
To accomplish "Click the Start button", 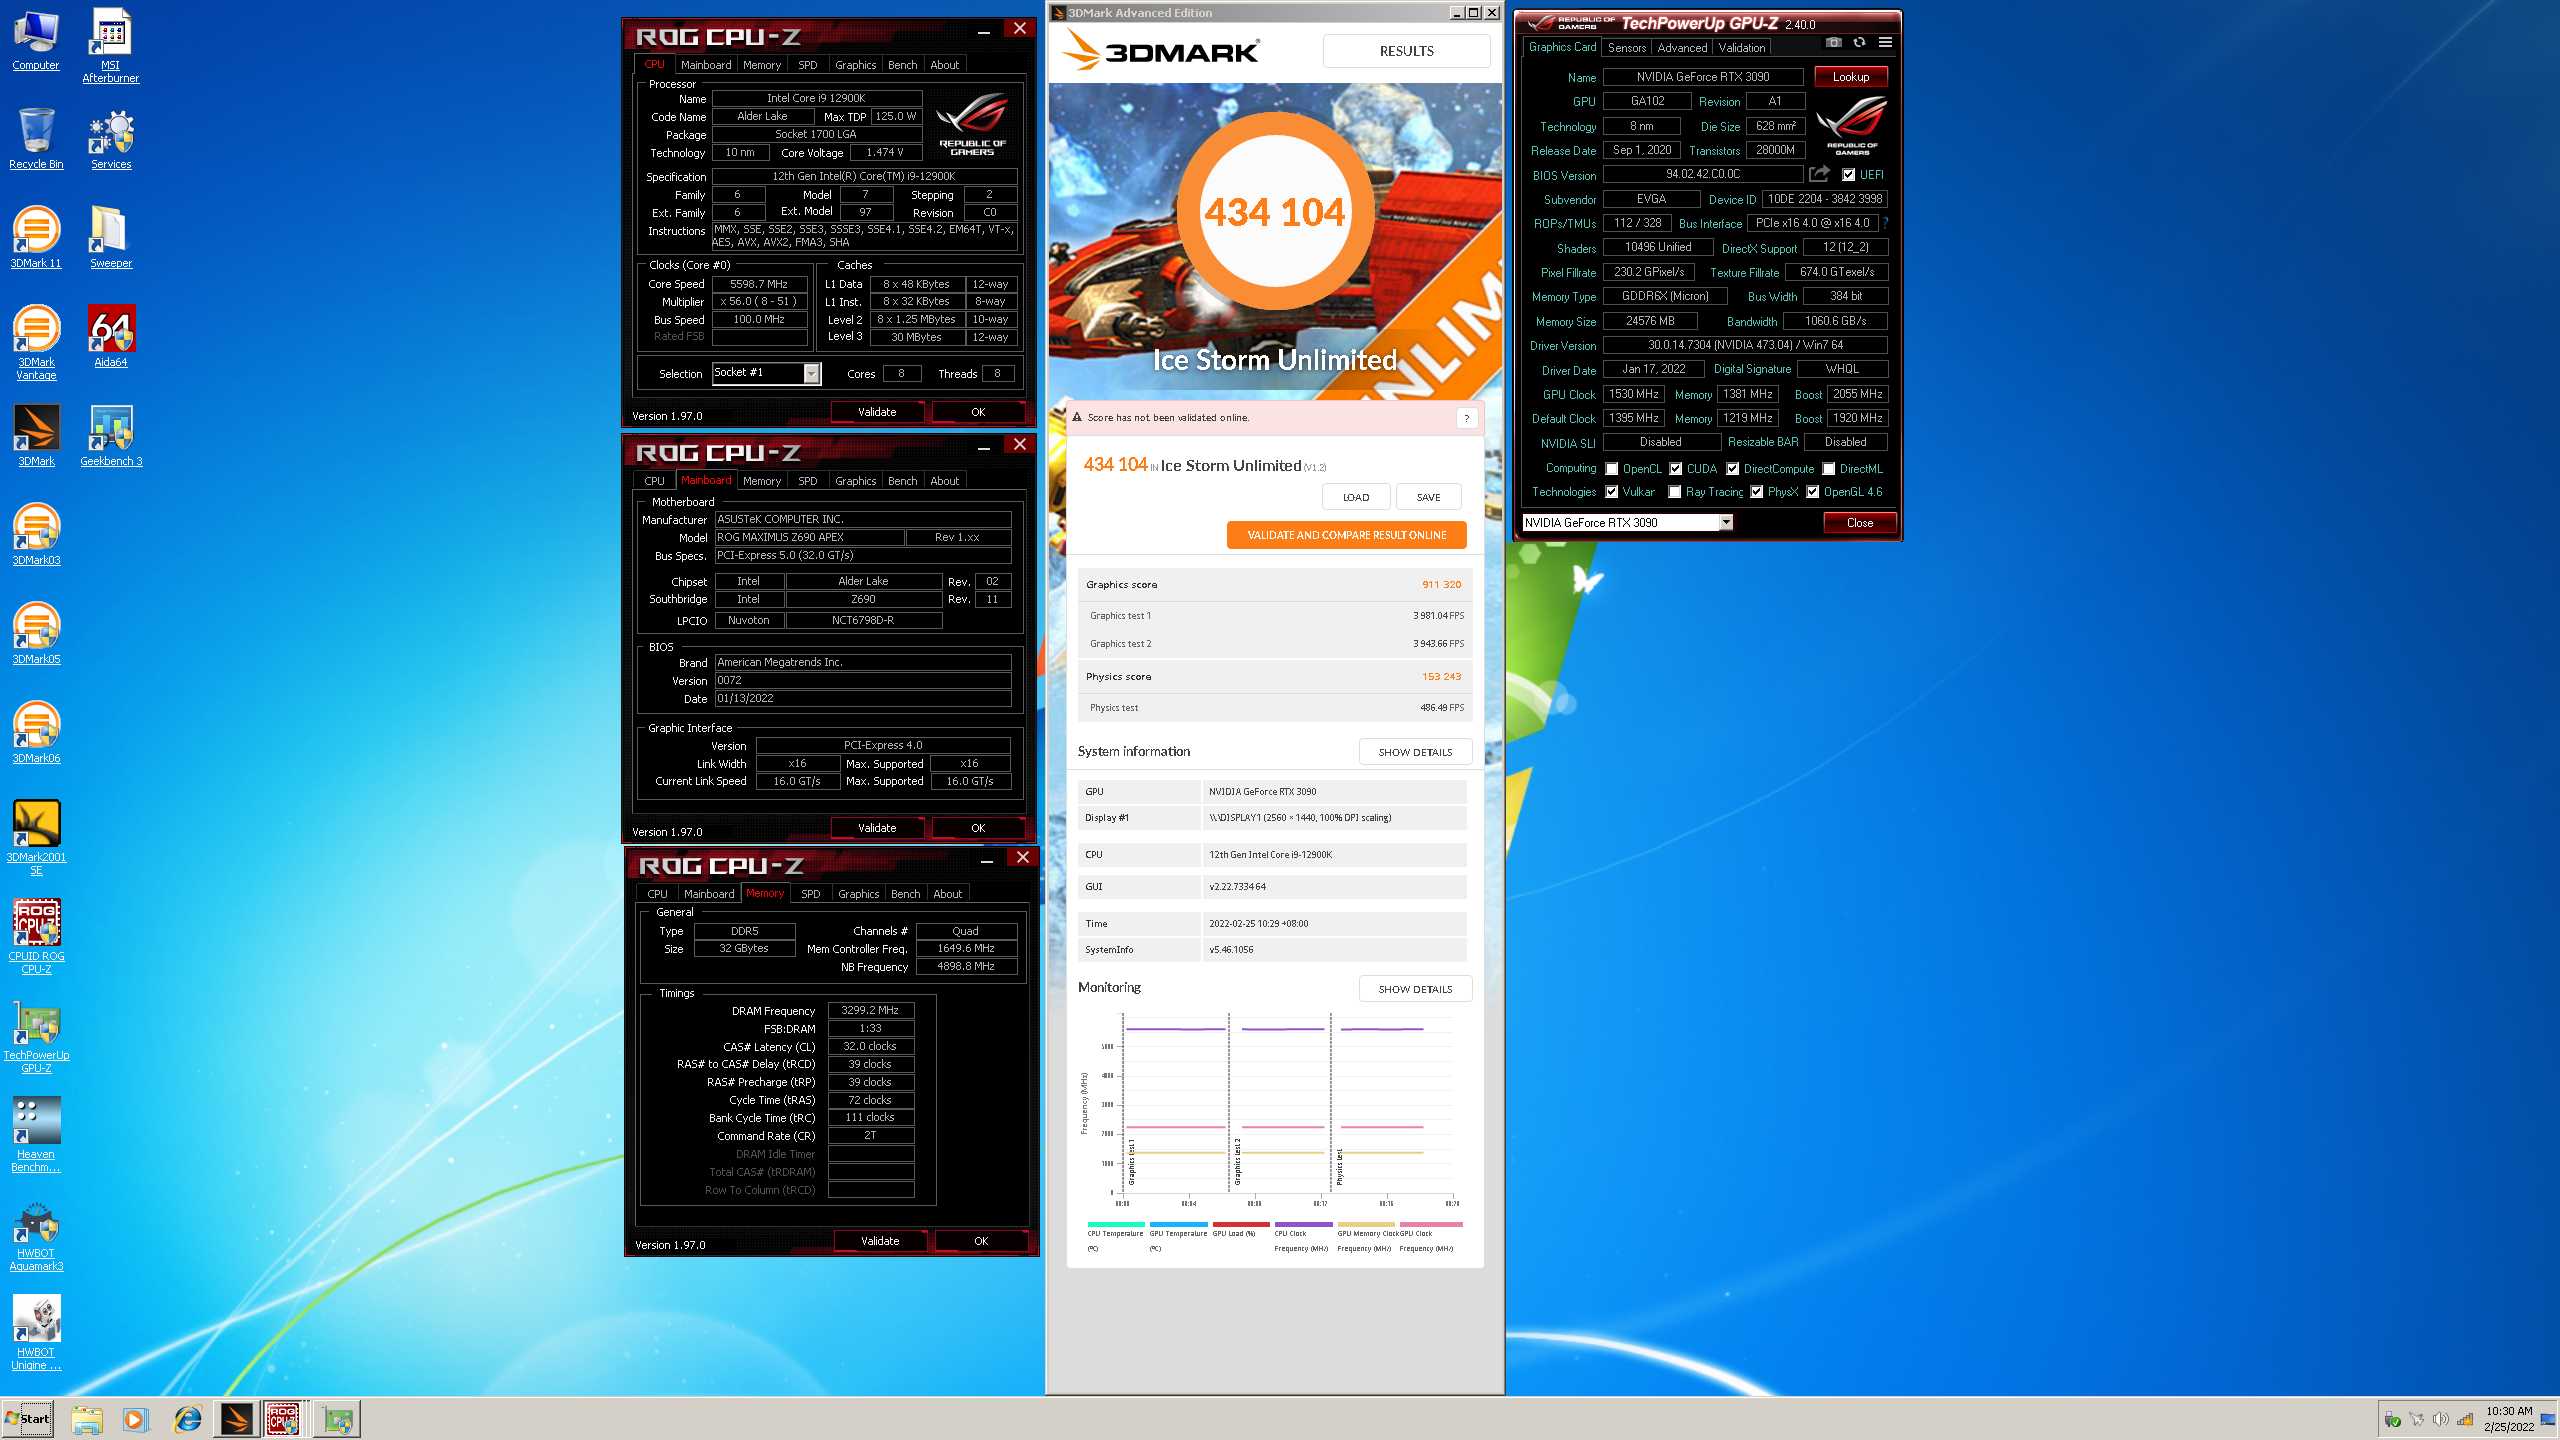I will pos(28,1419).
